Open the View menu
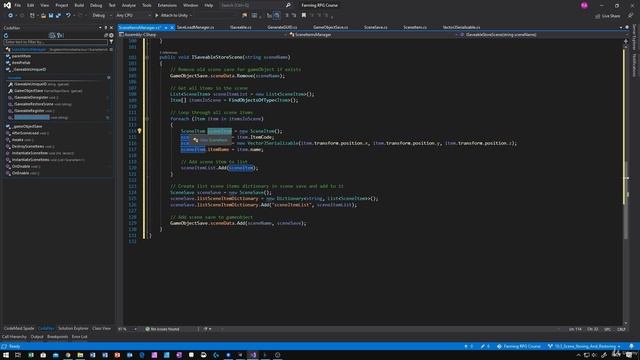The height and width of the screenshot is (360, 640). 44,5
